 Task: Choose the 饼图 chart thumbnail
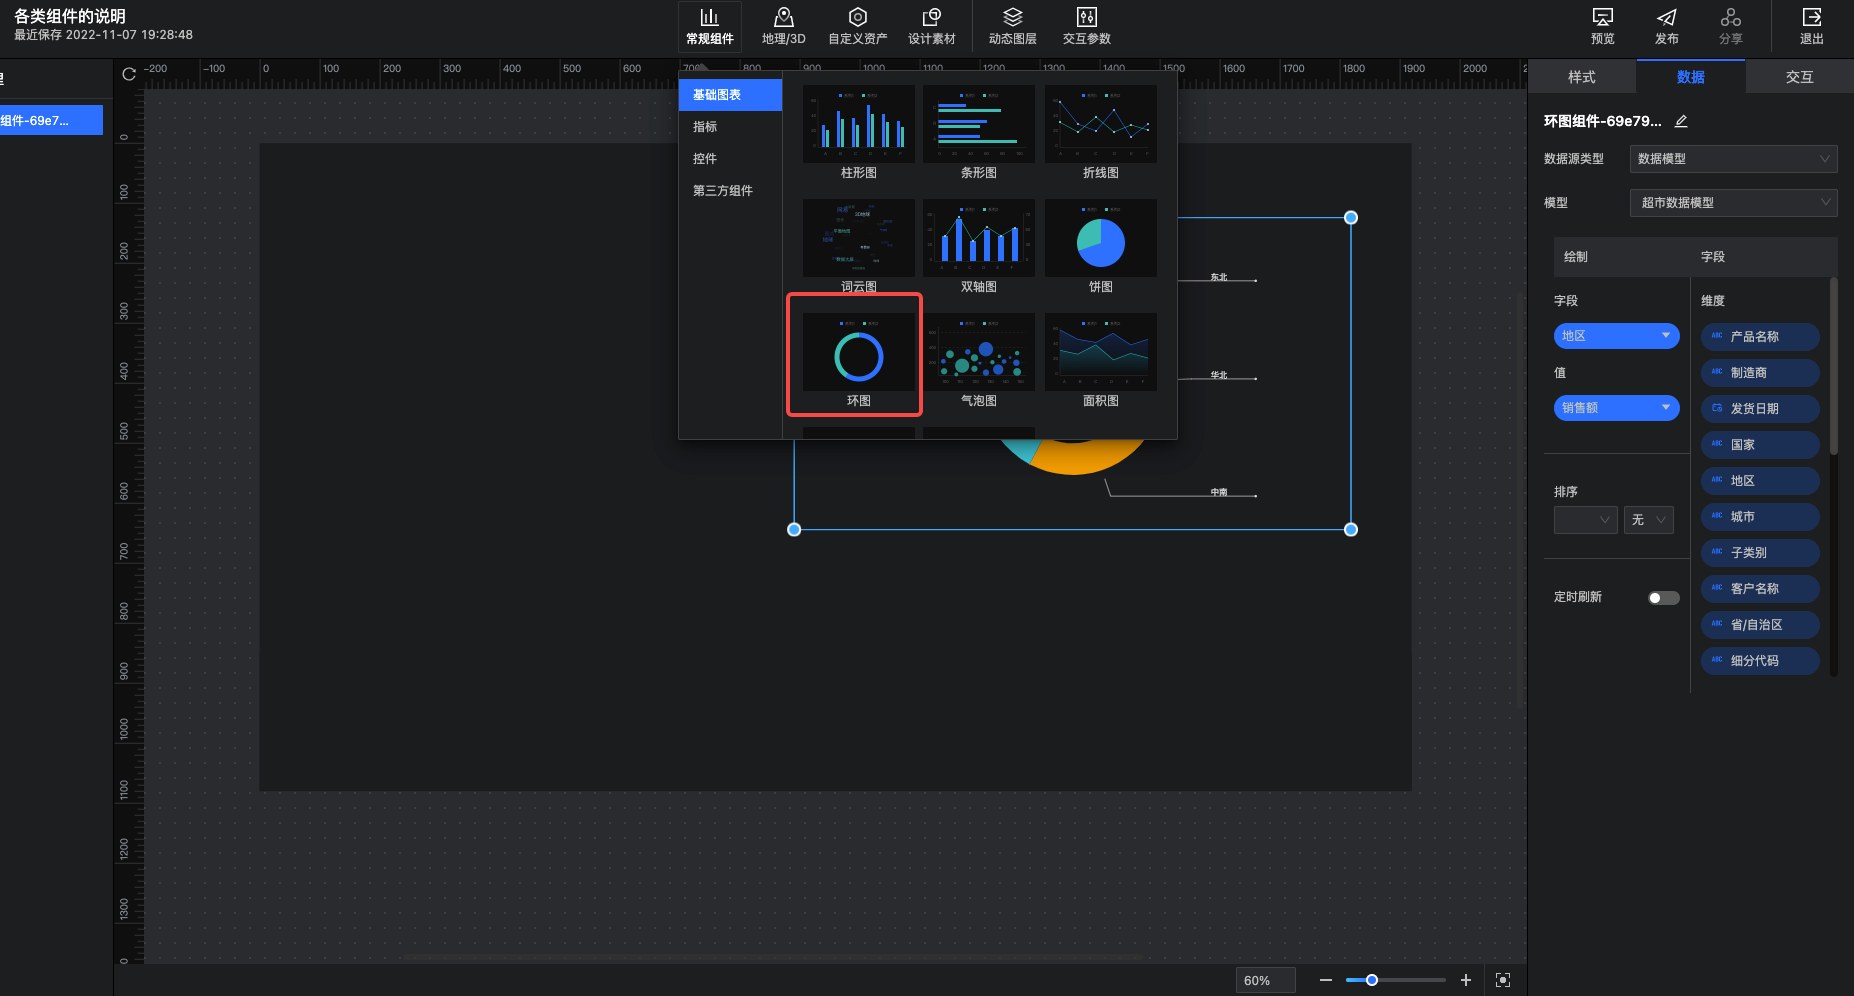[x=1100, y=238]
